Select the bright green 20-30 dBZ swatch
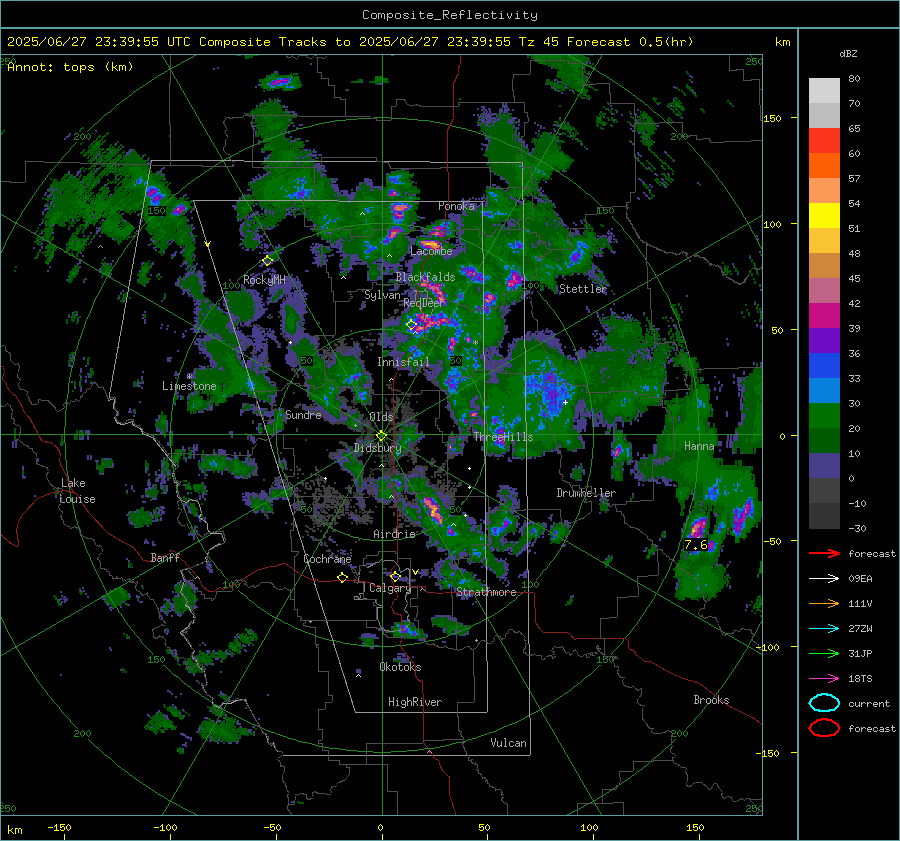This screenshot has height=841, width=900. tap(824, 416)
